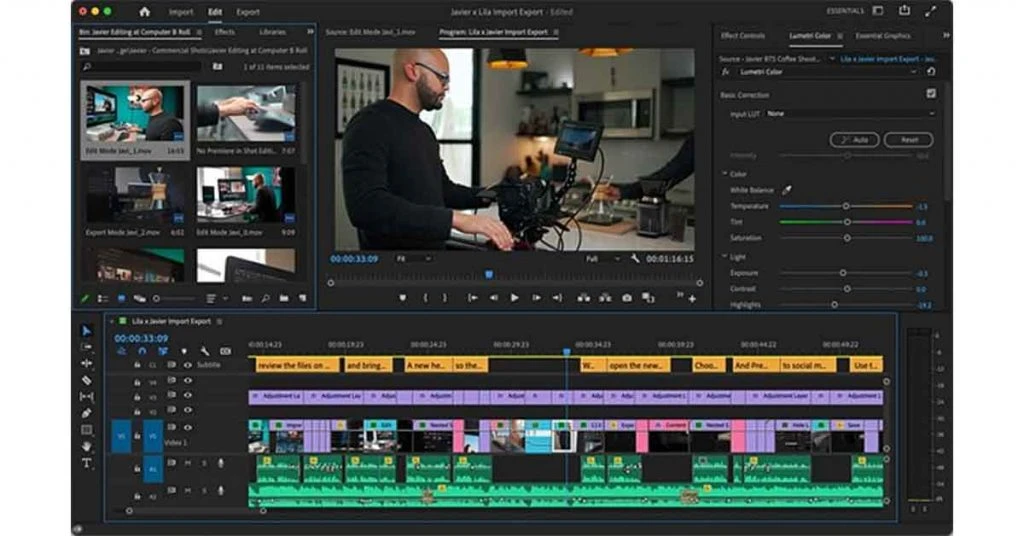The height and width of the screenshot is (536, 1024).
Task: Enable voice-over record on A1 track
Action: pos(221,463)
